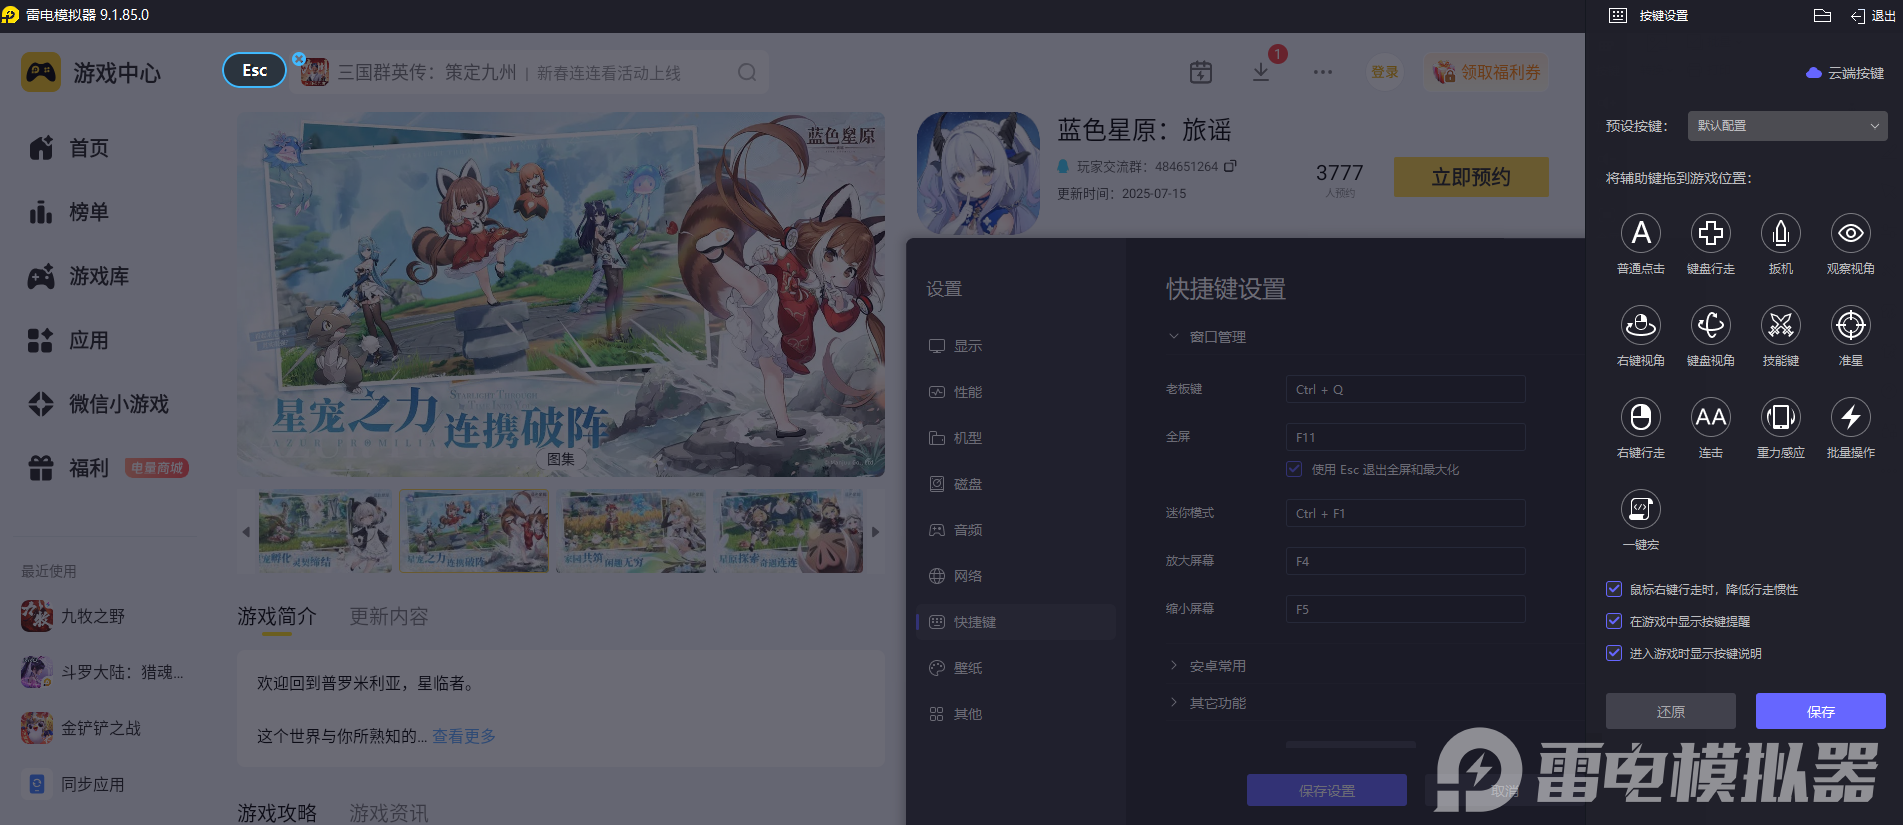The image size is (1903, 825).
Task: Choose the 键盘视角 key icon
Action: (1711, 325)
